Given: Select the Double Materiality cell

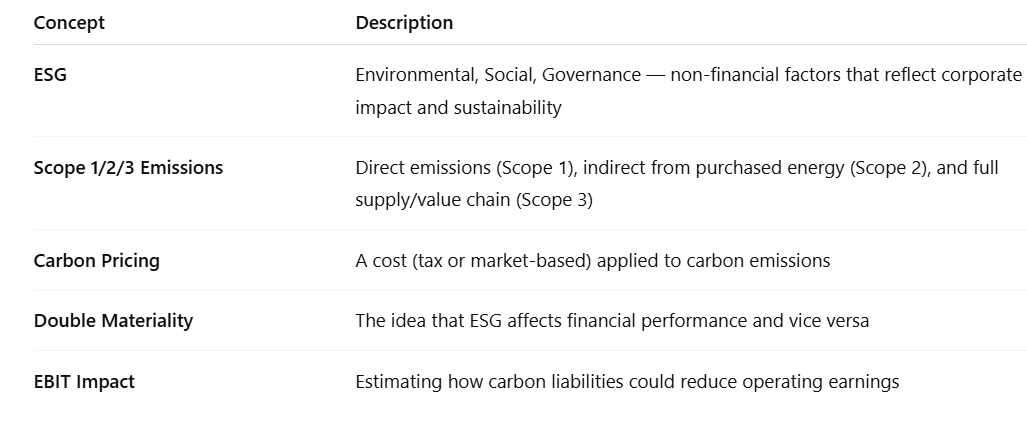Looking at the screenshot, I should click(x=113, y=321).
